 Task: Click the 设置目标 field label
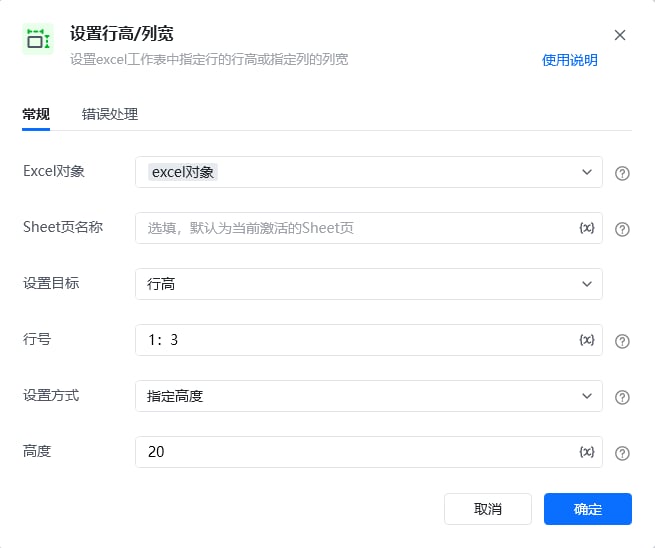[51, 283]
